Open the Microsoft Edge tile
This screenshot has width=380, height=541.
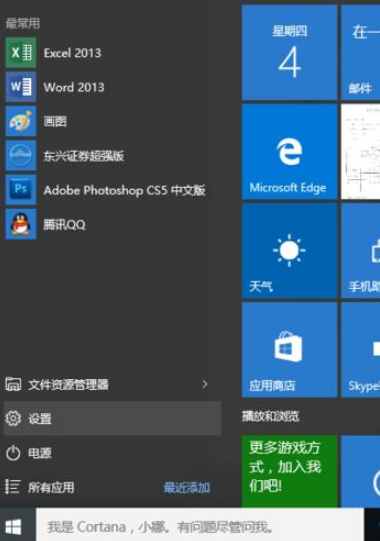click(x=289, y=151)
